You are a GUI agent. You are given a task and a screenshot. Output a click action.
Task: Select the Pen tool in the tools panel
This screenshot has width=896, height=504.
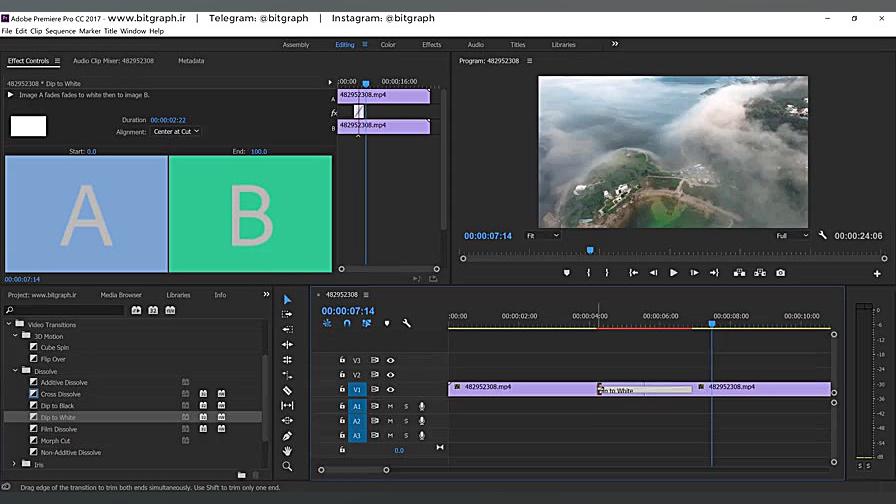(x=287, y=436)
